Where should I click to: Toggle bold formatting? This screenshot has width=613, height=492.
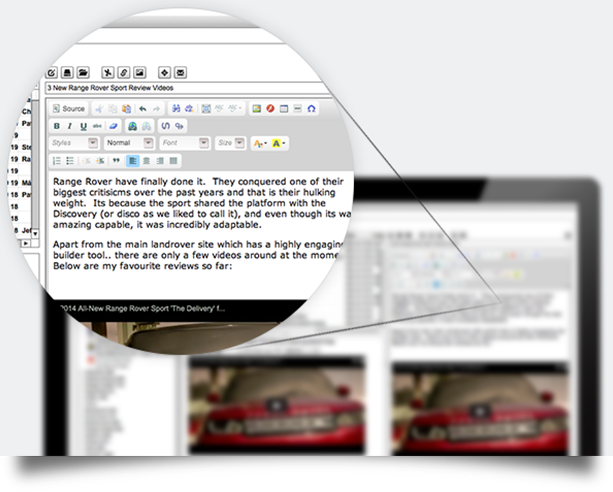[x=57, y=126]
